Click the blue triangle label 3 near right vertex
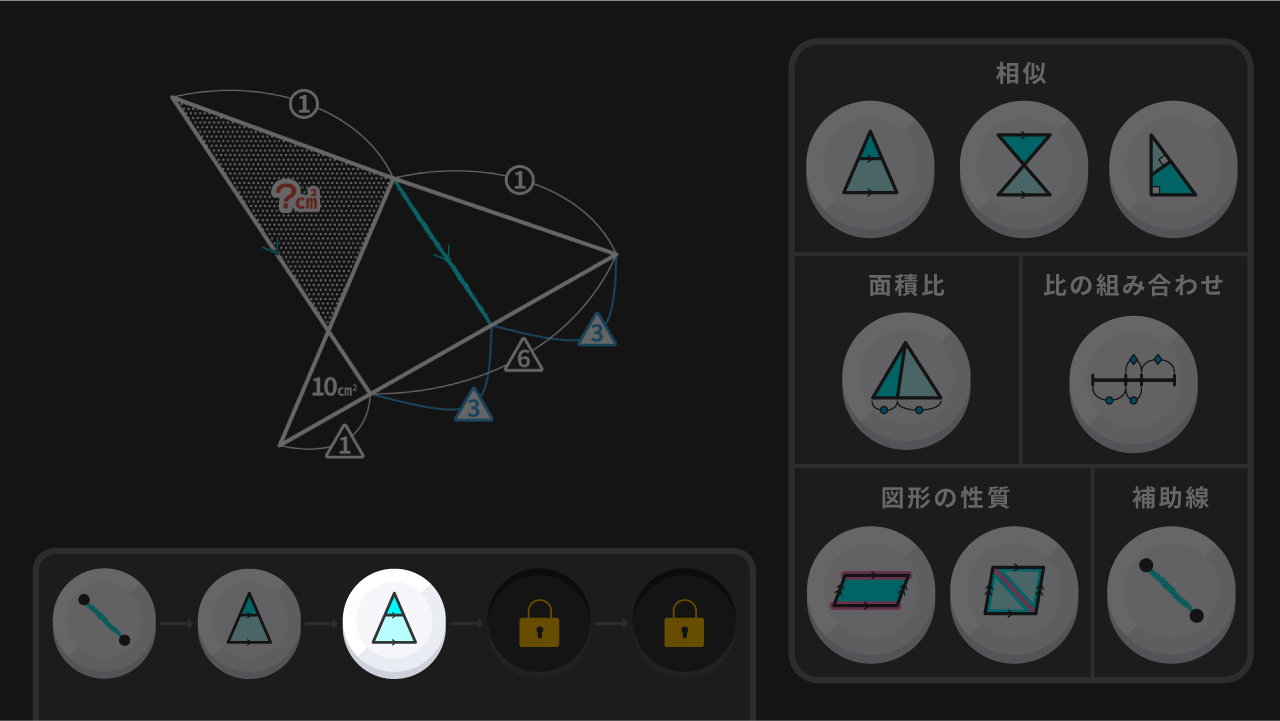 (597, 331)
